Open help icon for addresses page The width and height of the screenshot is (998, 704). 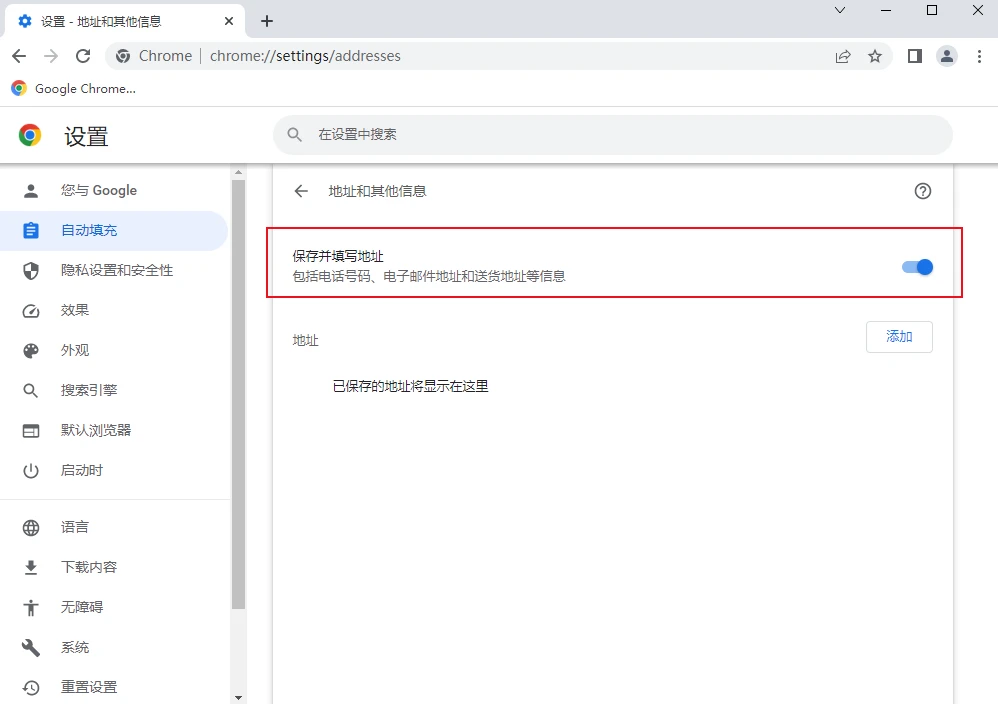[x=922, y=191]
